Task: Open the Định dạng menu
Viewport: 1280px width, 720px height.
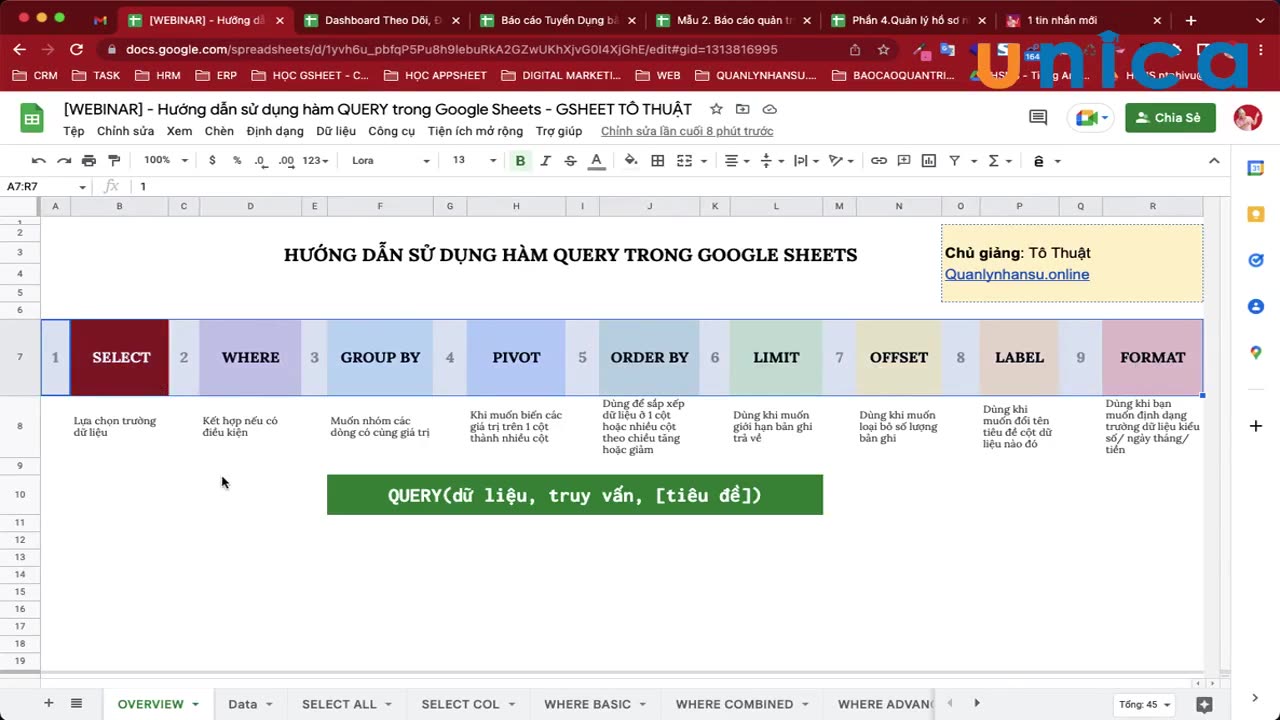Action: click(275, 131)
